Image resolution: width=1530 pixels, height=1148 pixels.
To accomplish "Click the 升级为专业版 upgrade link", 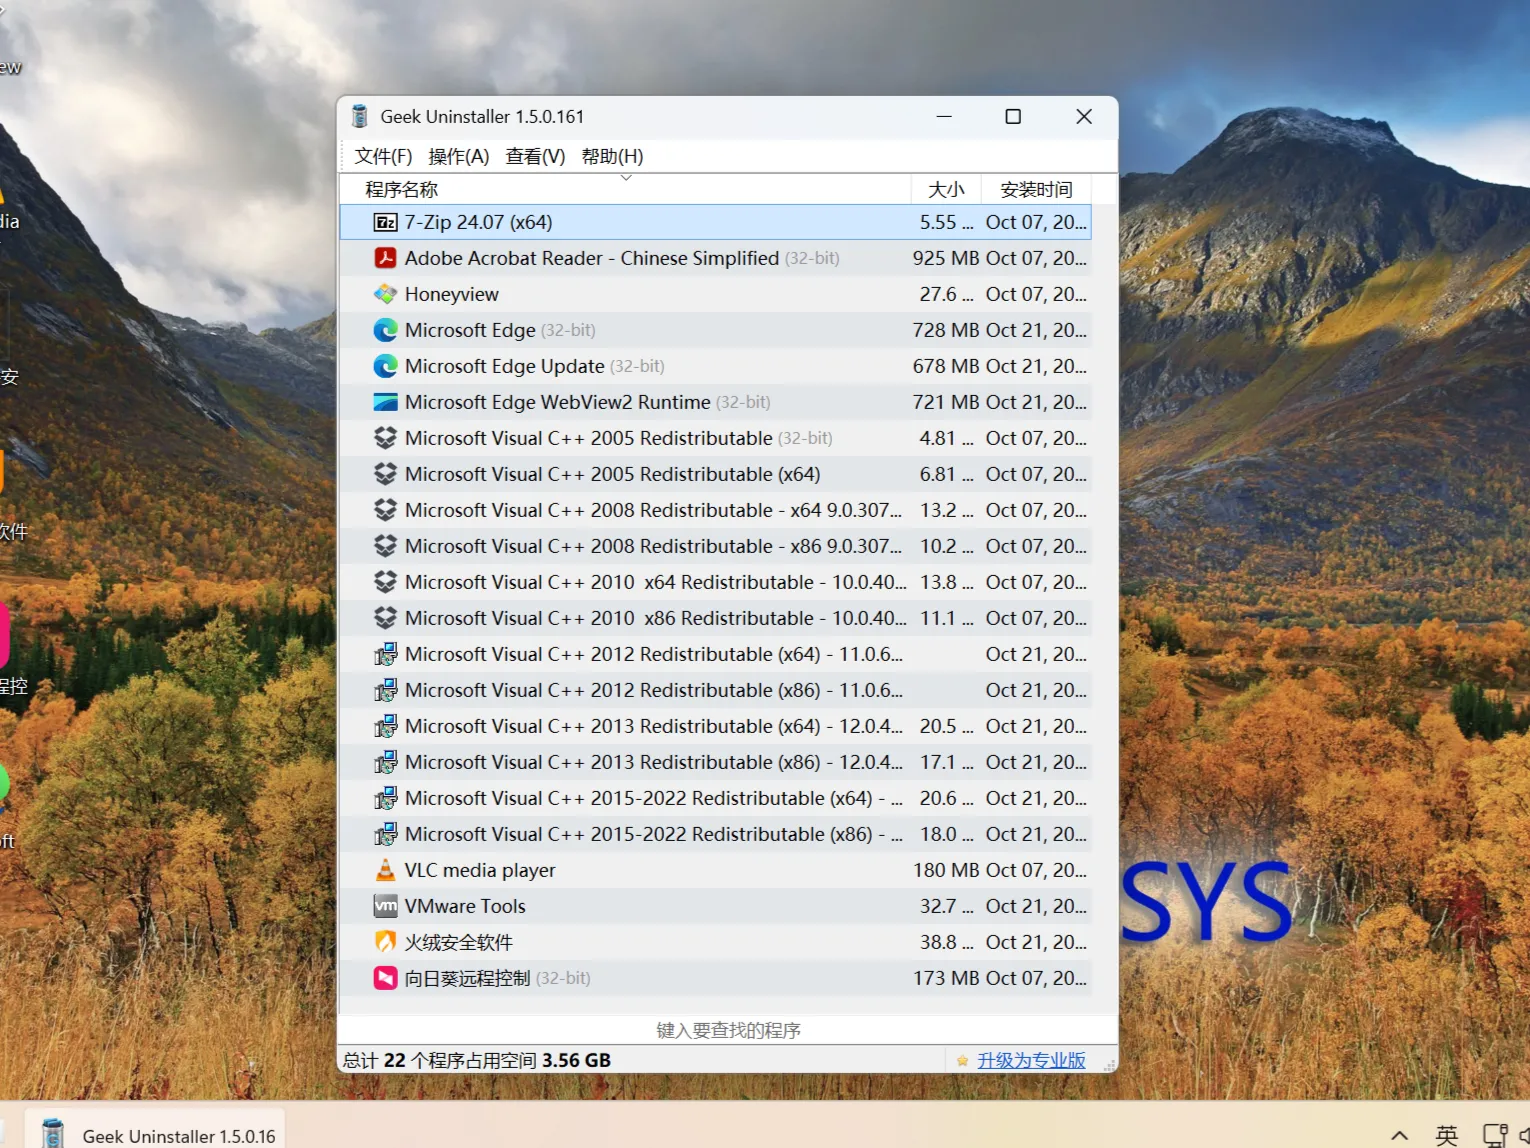I will coord(1031,1060).
